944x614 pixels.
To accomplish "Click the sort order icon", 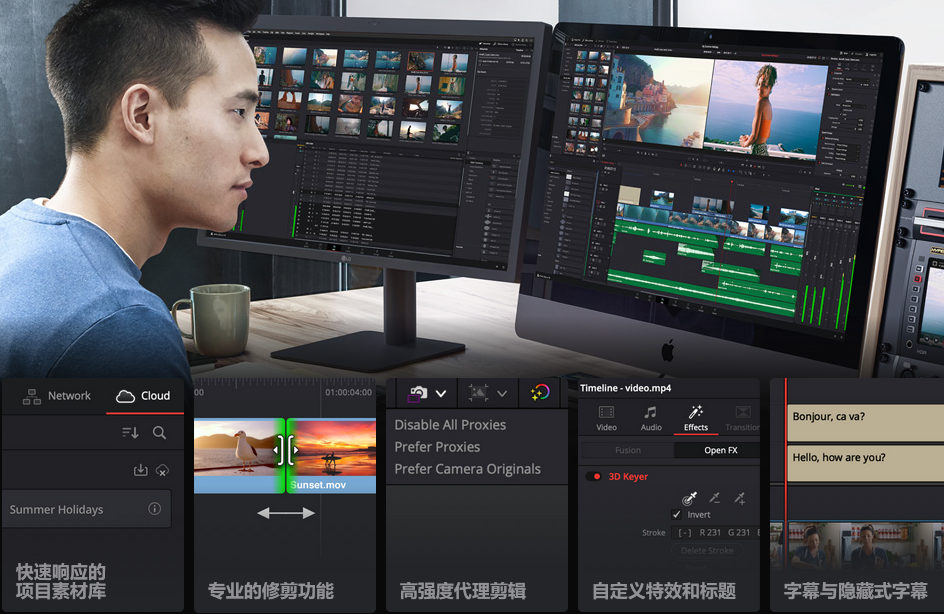I will point(130,433).
